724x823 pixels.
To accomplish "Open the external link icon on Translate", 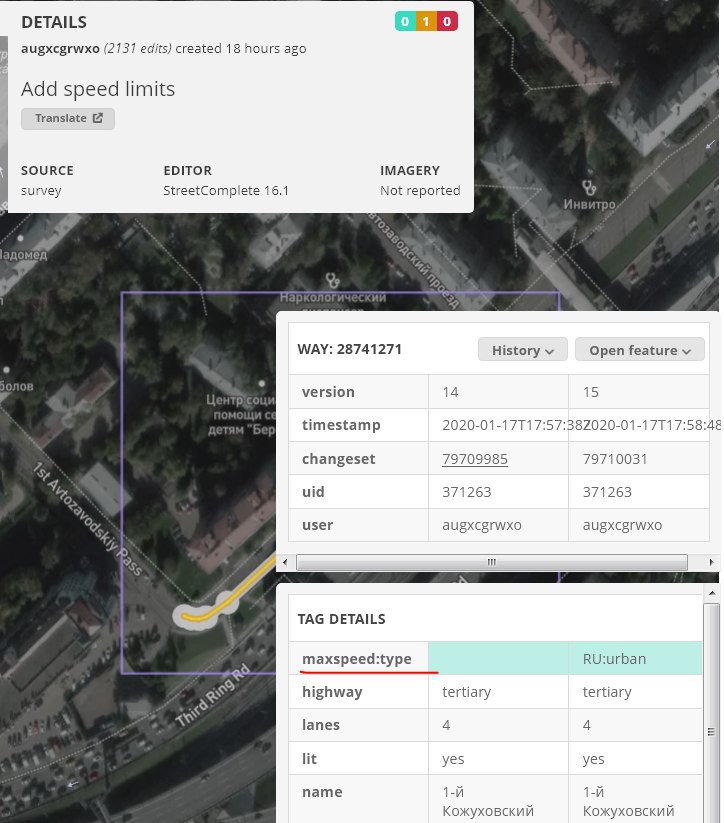I will click(x=98, y=118).
